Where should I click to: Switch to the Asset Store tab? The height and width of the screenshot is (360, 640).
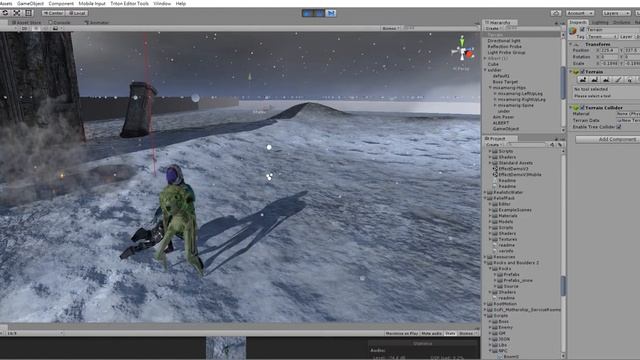[x=27, y=22]
